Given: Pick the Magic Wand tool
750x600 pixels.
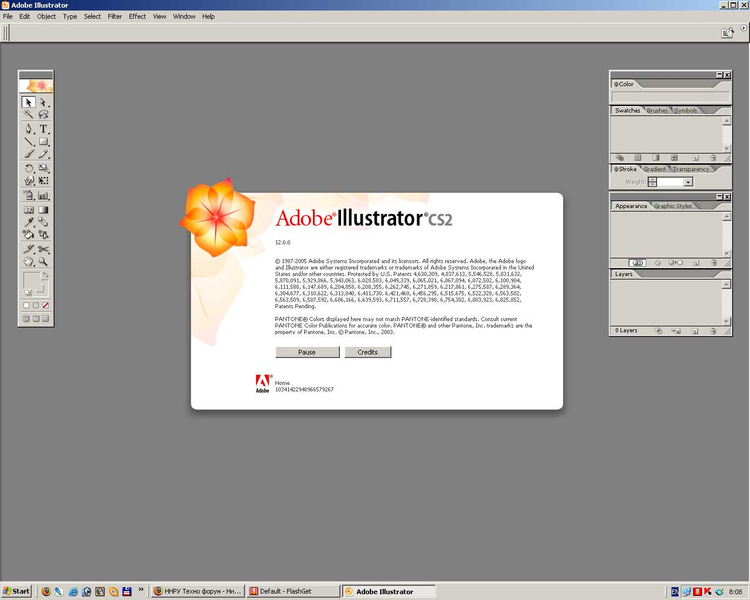Looking at the screenshot, I should 28,114.
